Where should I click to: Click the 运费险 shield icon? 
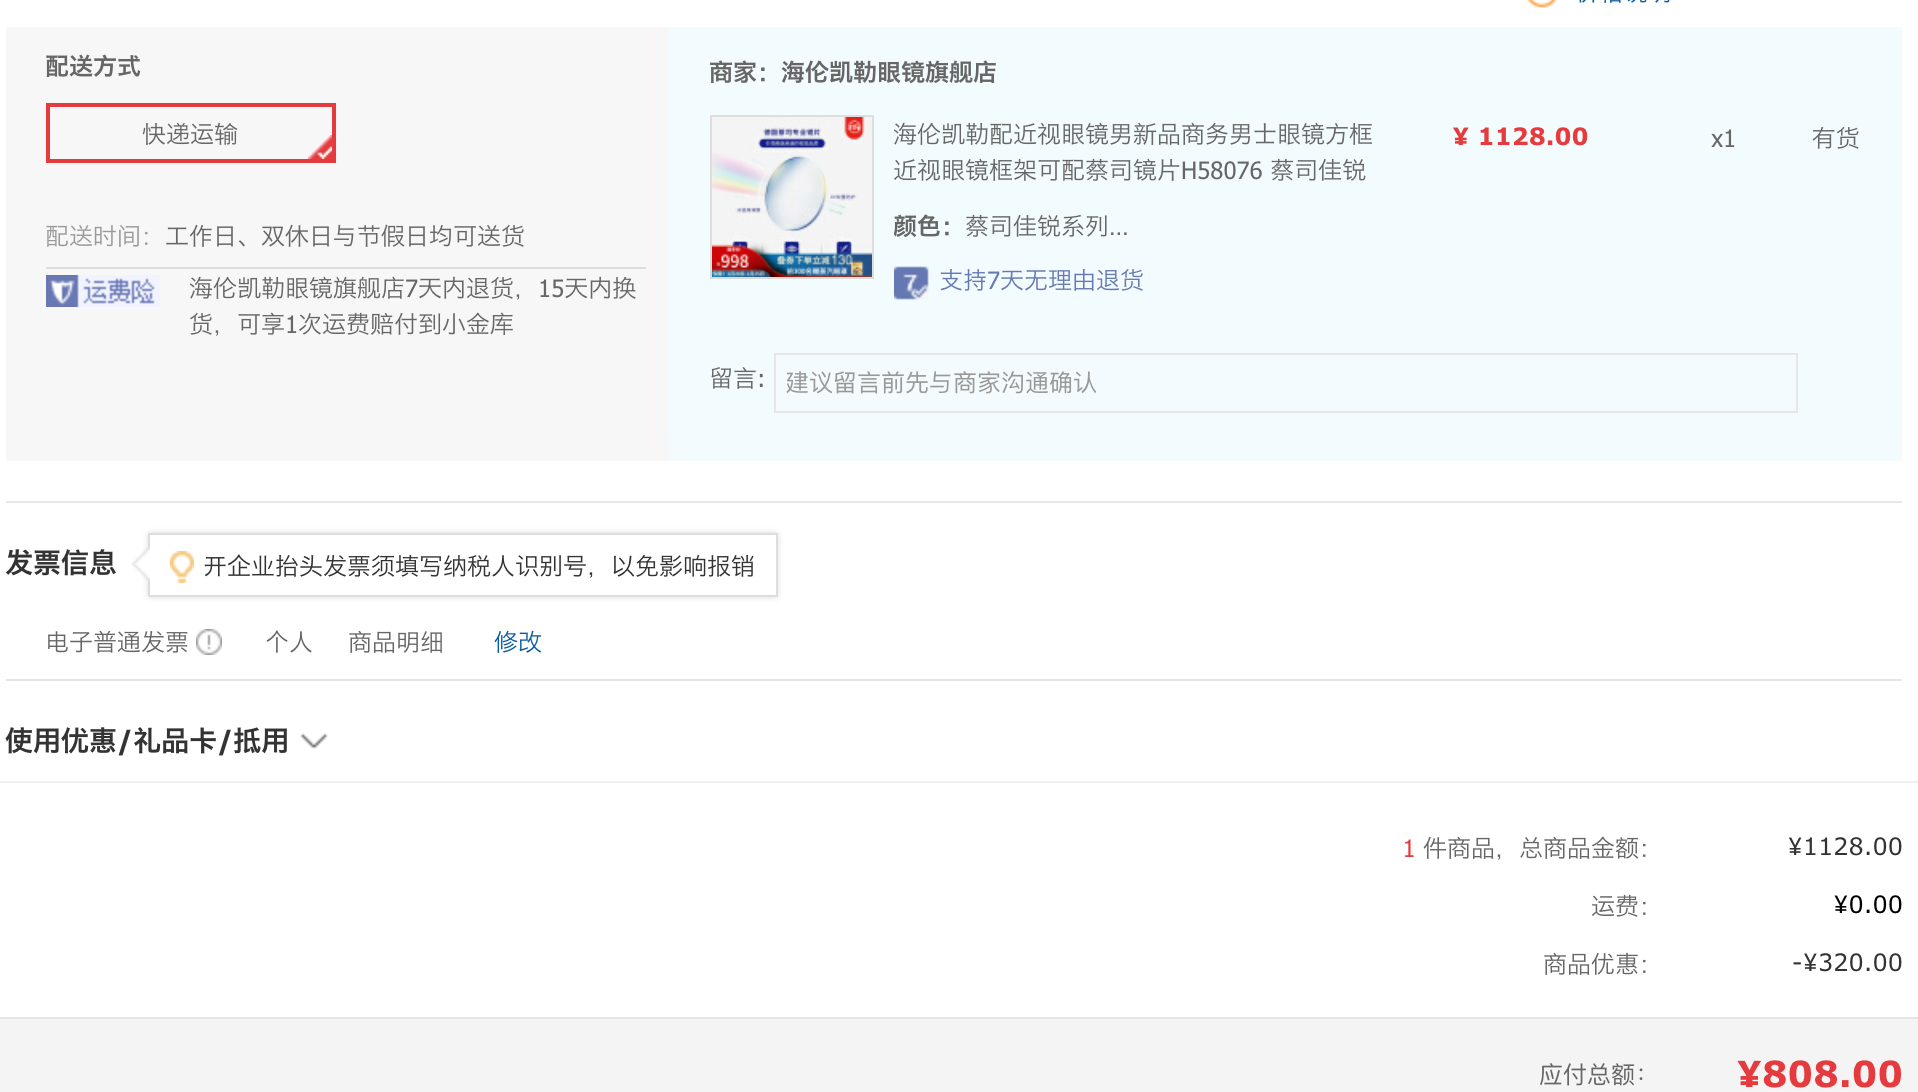coord(62,291)
